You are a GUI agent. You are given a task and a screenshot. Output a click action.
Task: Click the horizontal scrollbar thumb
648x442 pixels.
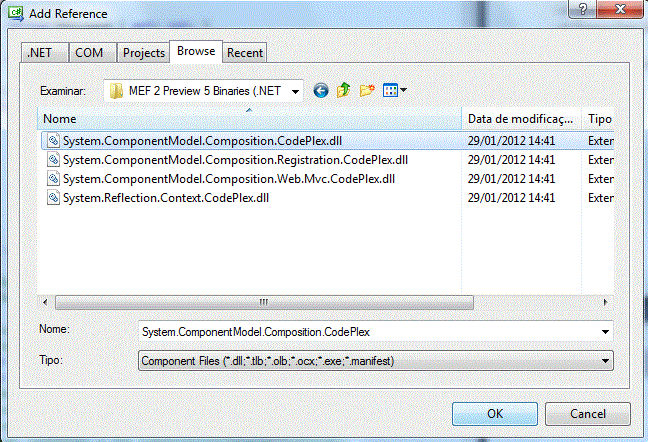click(x=264, y=302)
